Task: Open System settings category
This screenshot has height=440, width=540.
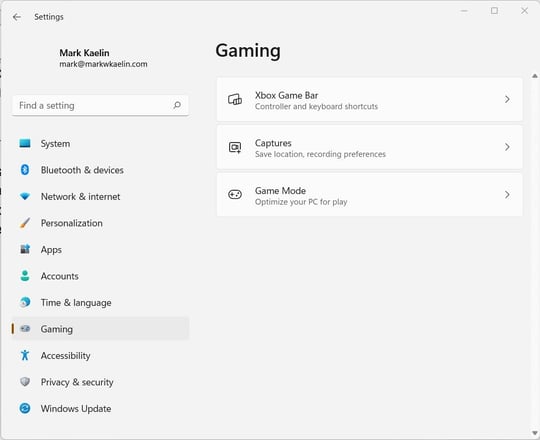Action: (x=101, y=144)
